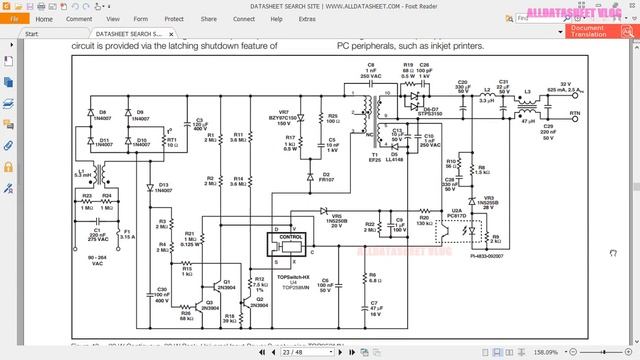Viewport: 640px width, 360px height.
Task: Open the Security lock panel in sidebar
Action: (8, 167)
